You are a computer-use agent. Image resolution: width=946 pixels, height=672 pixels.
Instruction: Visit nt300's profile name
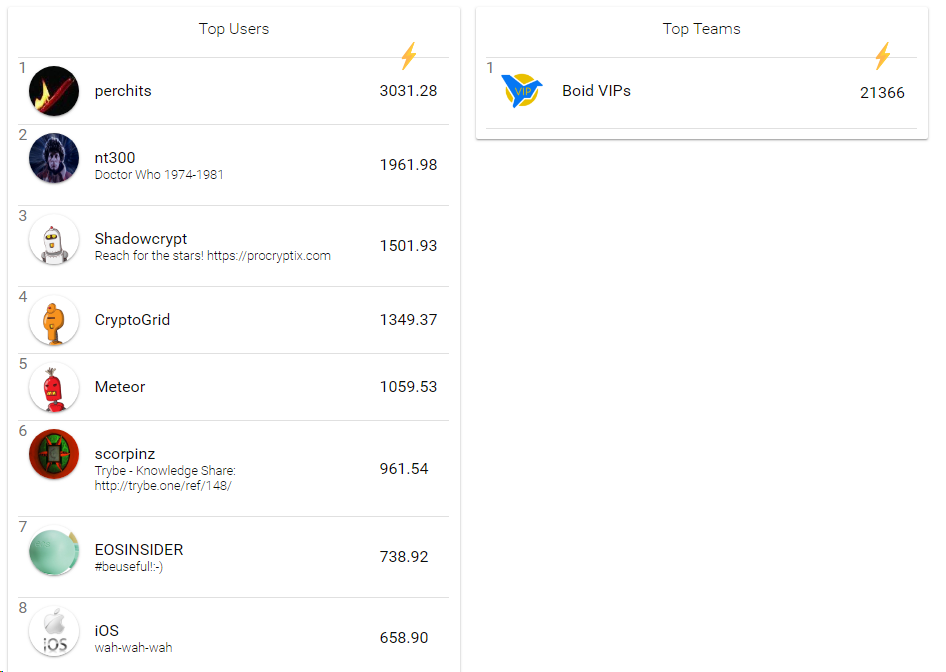pyautogui.click(x=115, y=157)
